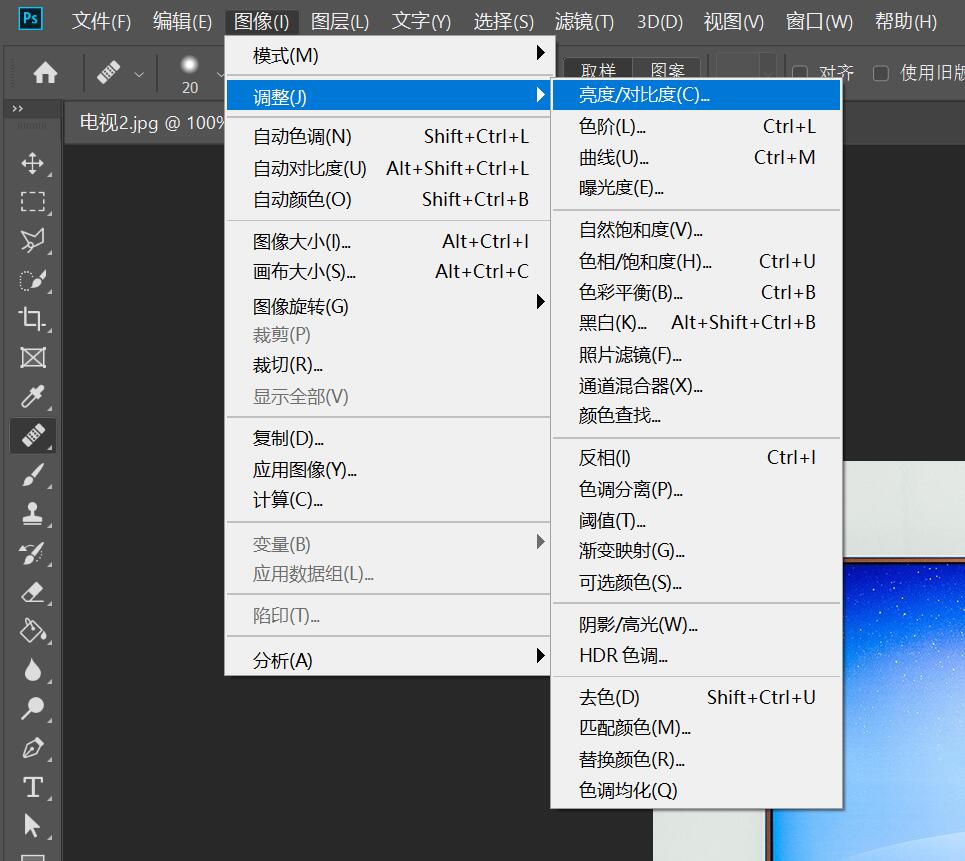
Task: Expand the toolbar double-arrow toggle
Action: [18, 108]
